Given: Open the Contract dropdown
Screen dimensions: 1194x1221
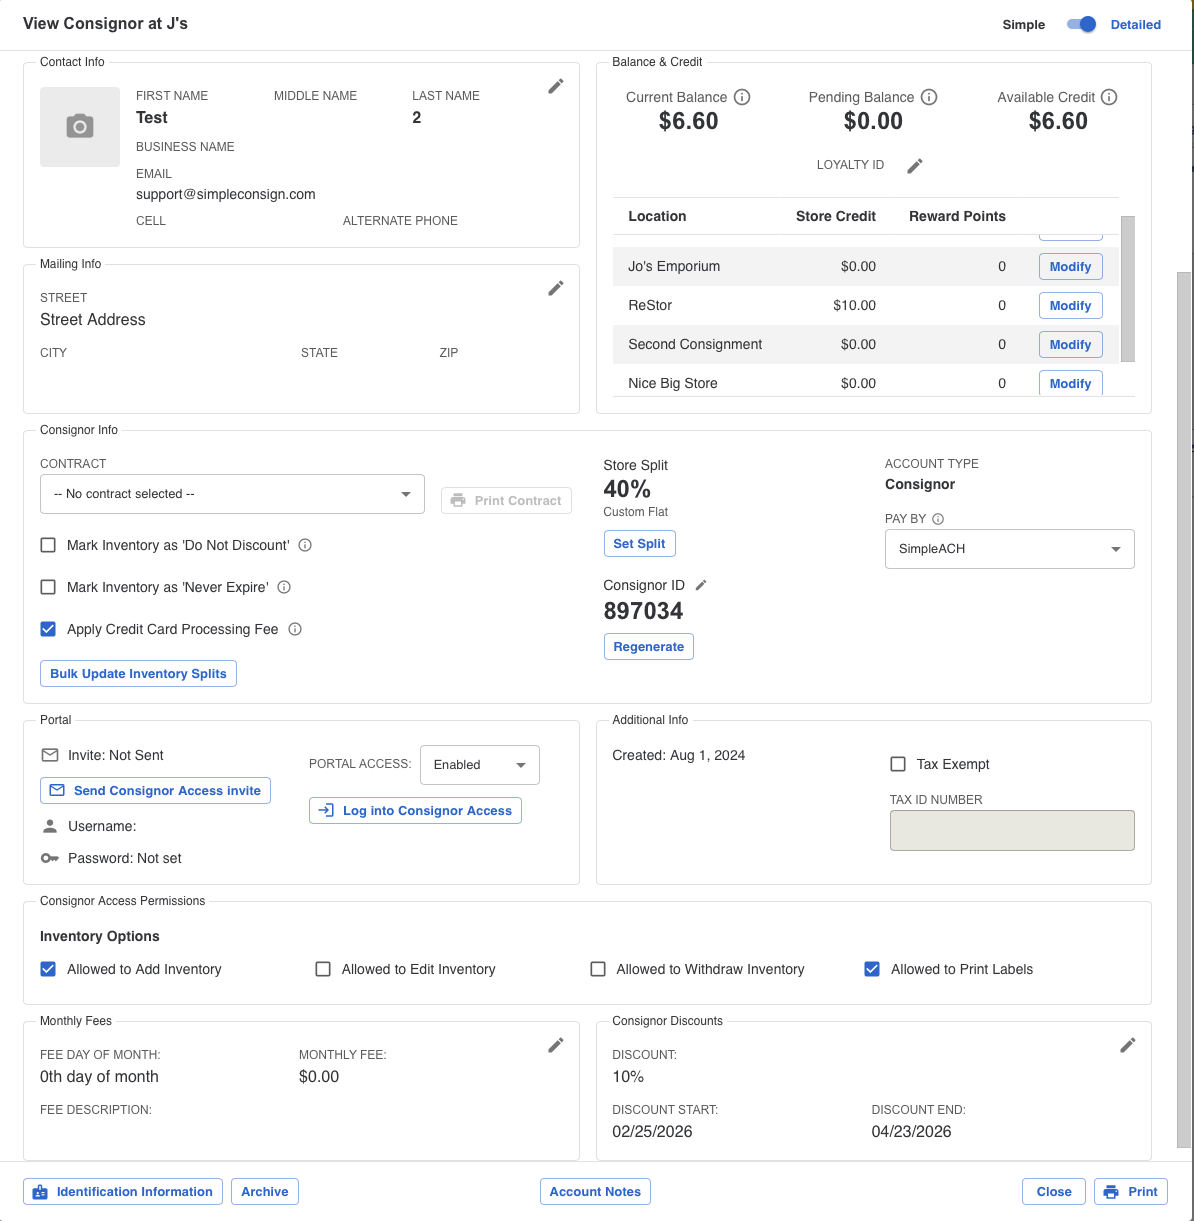Looking at the screenshot, I should click(232, 494).
